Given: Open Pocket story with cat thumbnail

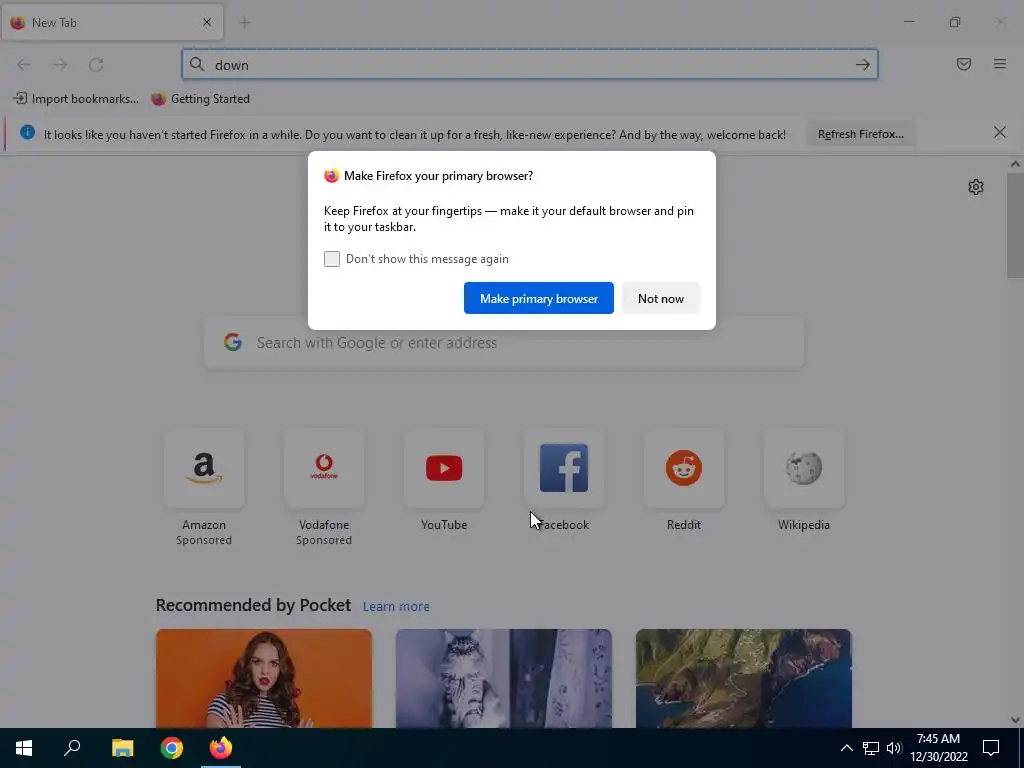Looking at the screenshot, I should click(x=504, y=679).
